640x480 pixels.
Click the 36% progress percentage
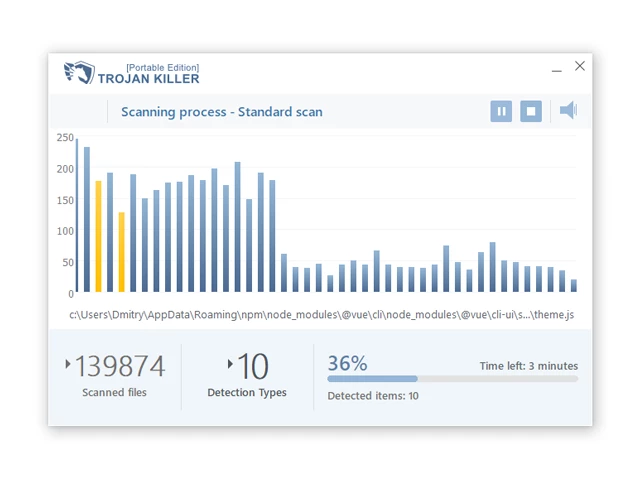pyautogui.click(x=347, y=363)
